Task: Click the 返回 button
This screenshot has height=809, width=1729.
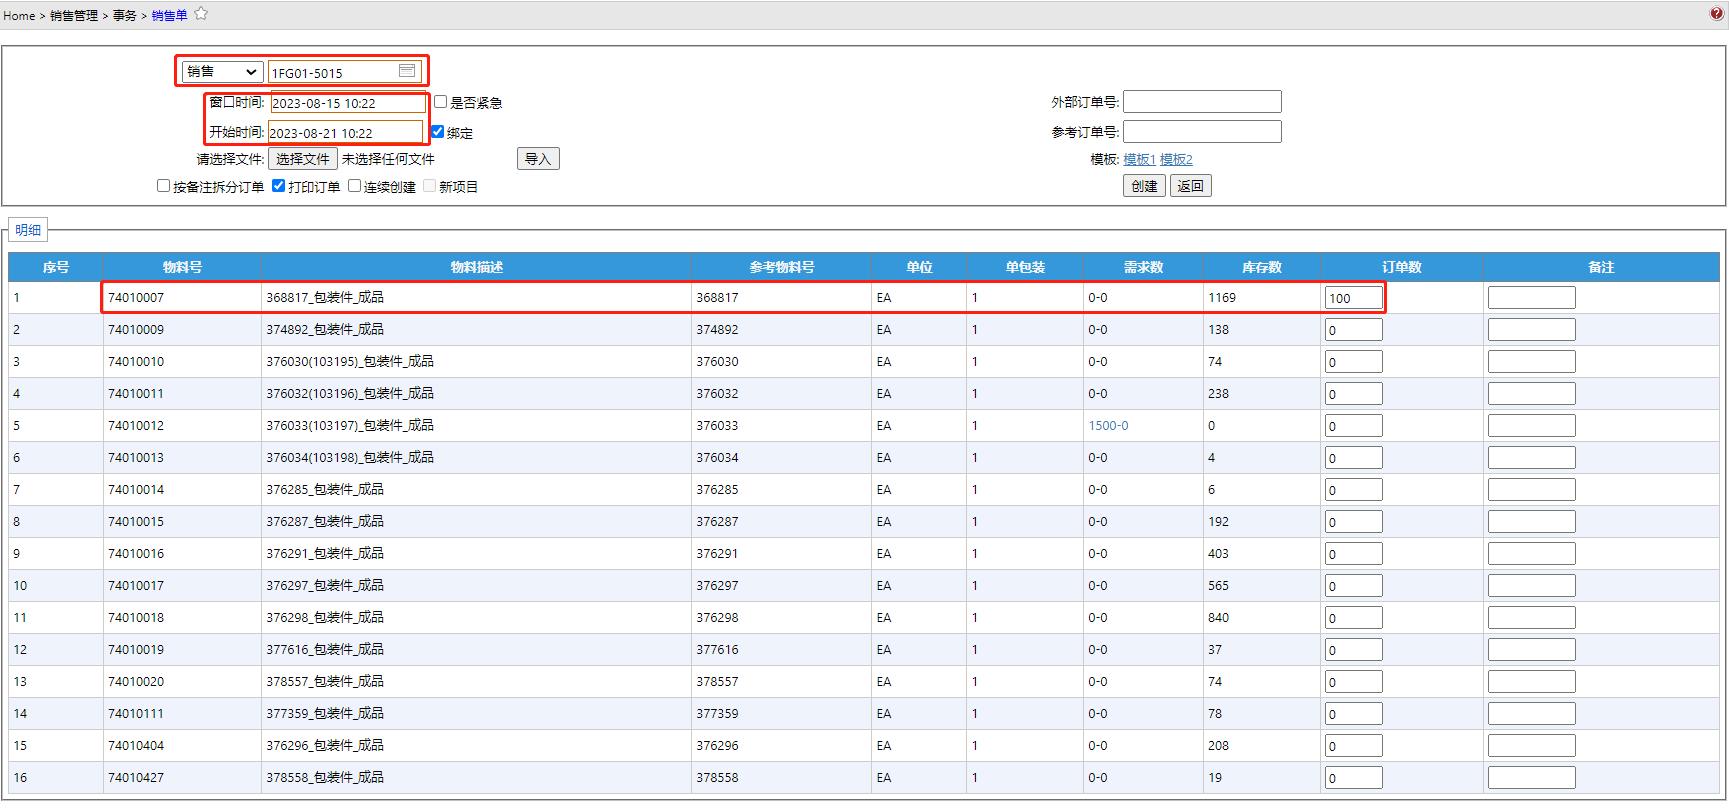Action: tap(1191, 186)
